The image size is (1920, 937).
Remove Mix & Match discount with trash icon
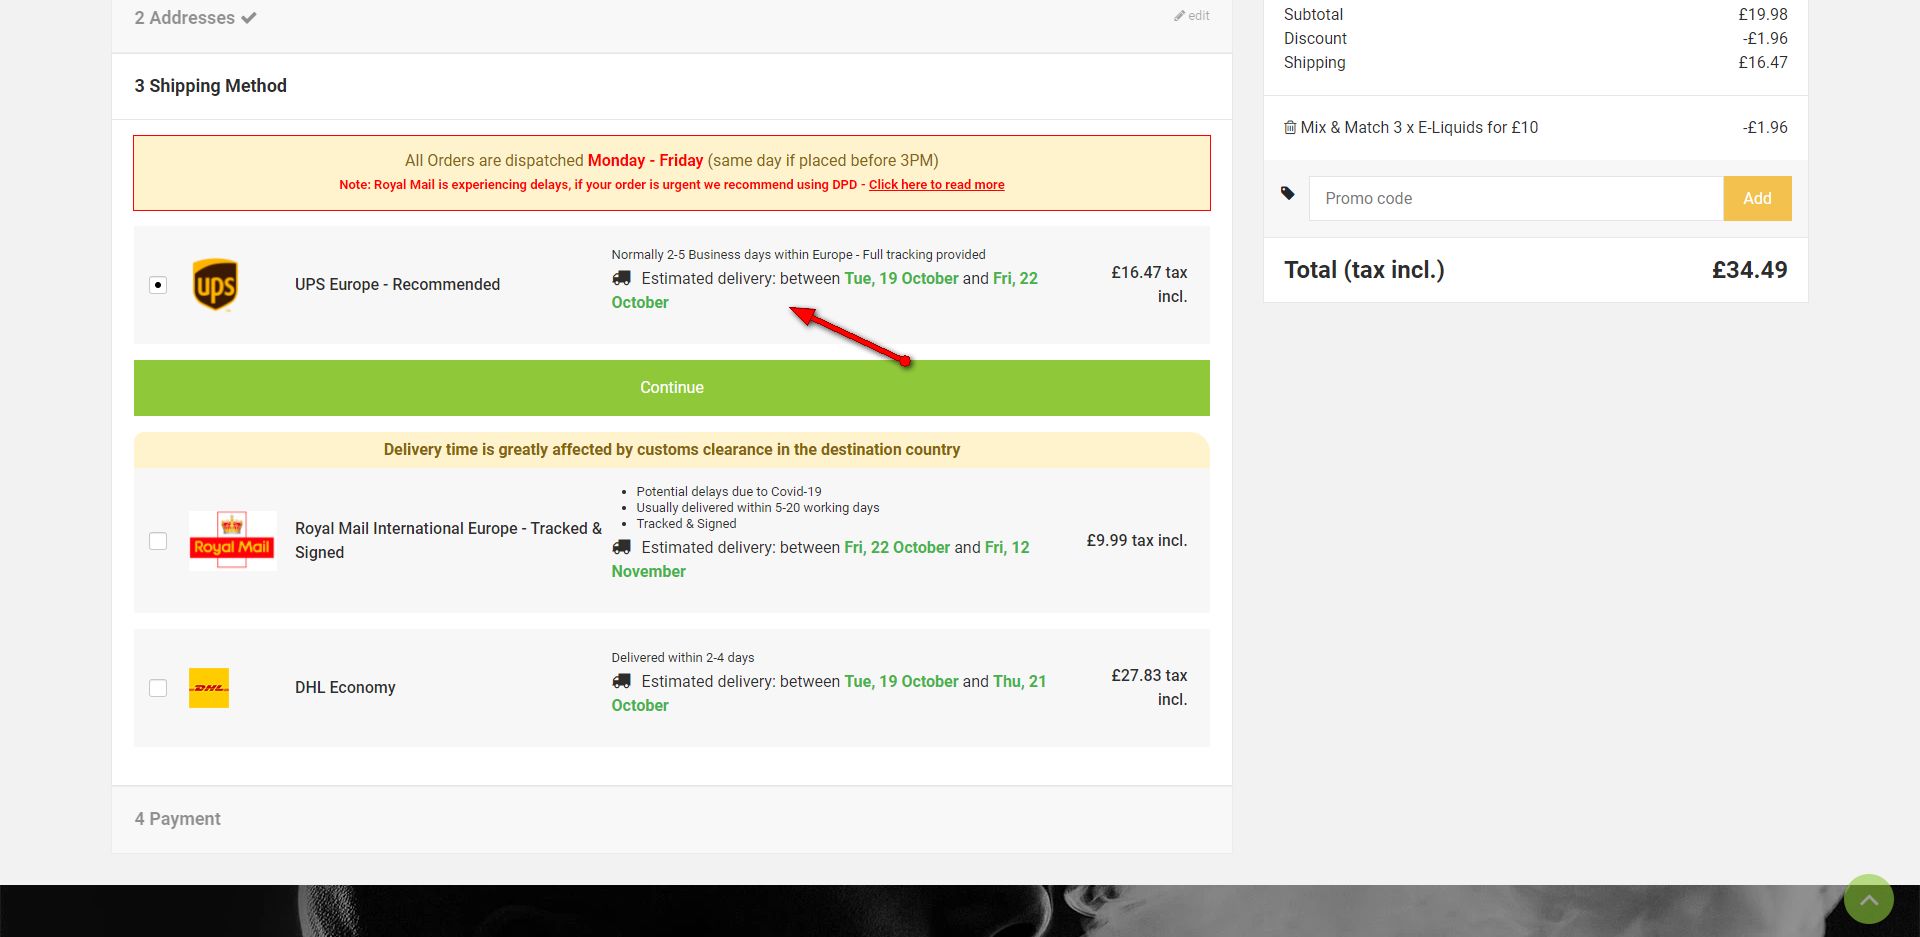1290,127
